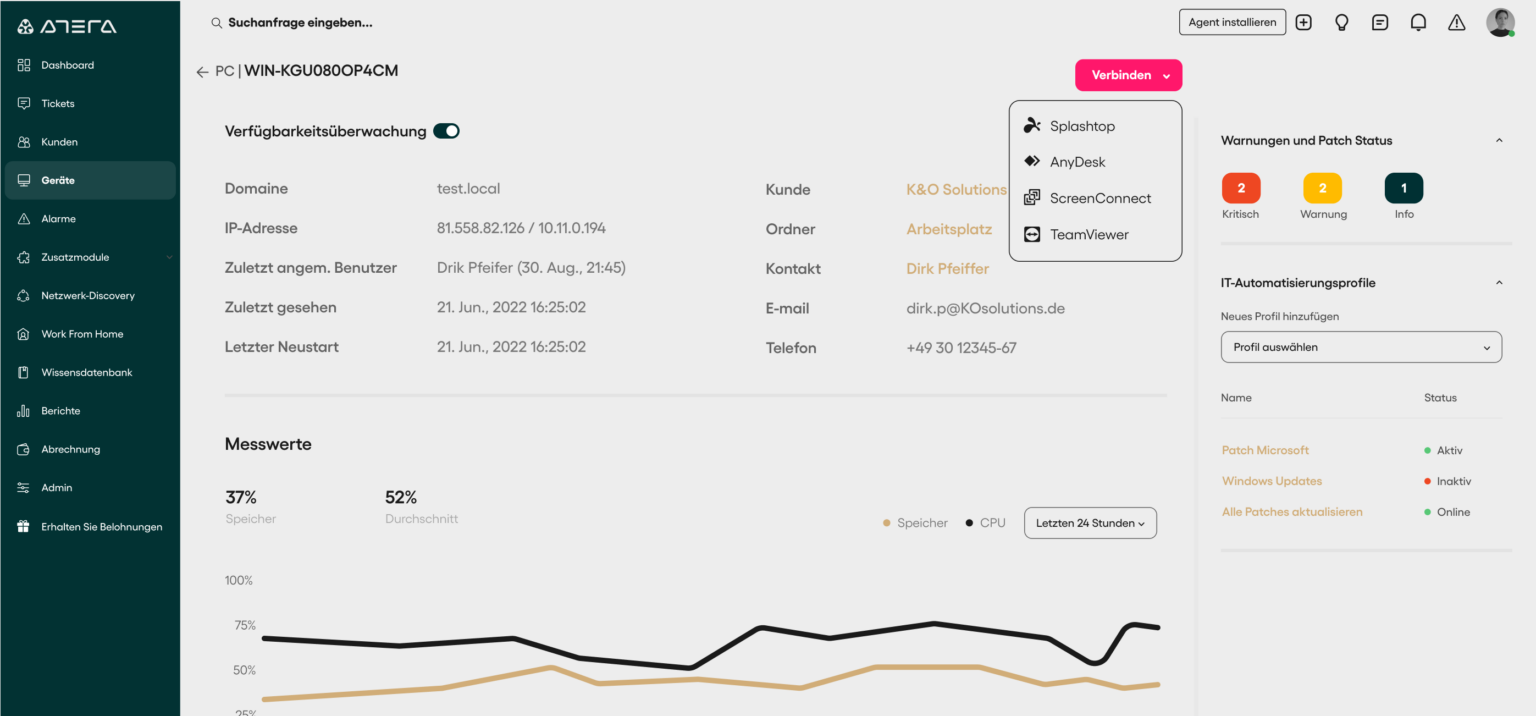
Task: Click the notifications bell icon
Action: [x=1418, y=21]
